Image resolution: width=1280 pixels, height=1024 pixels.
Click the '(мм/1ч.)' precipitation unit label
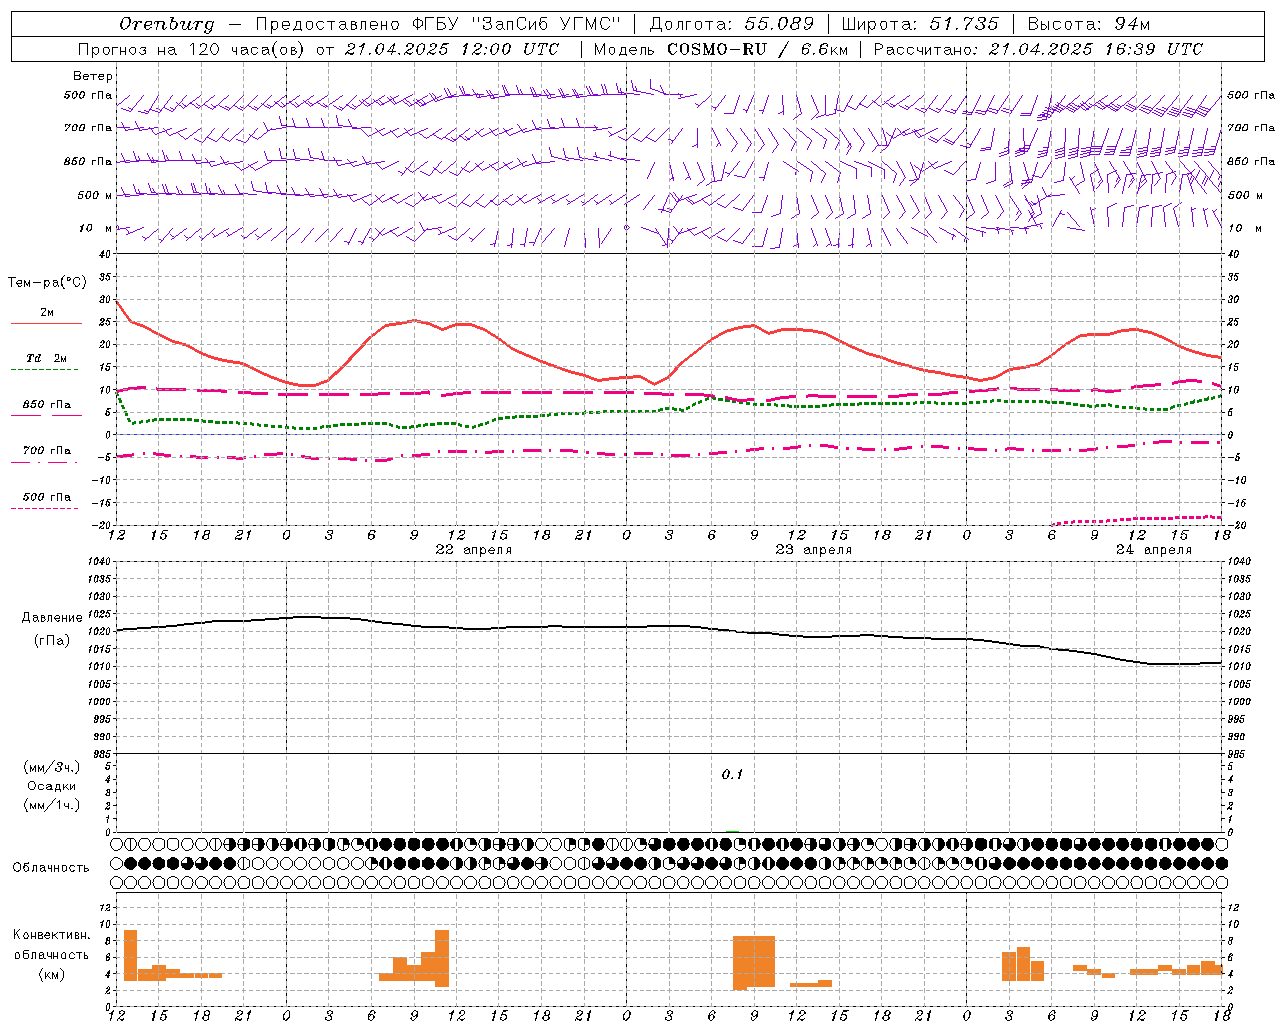(x=52, y=805)
